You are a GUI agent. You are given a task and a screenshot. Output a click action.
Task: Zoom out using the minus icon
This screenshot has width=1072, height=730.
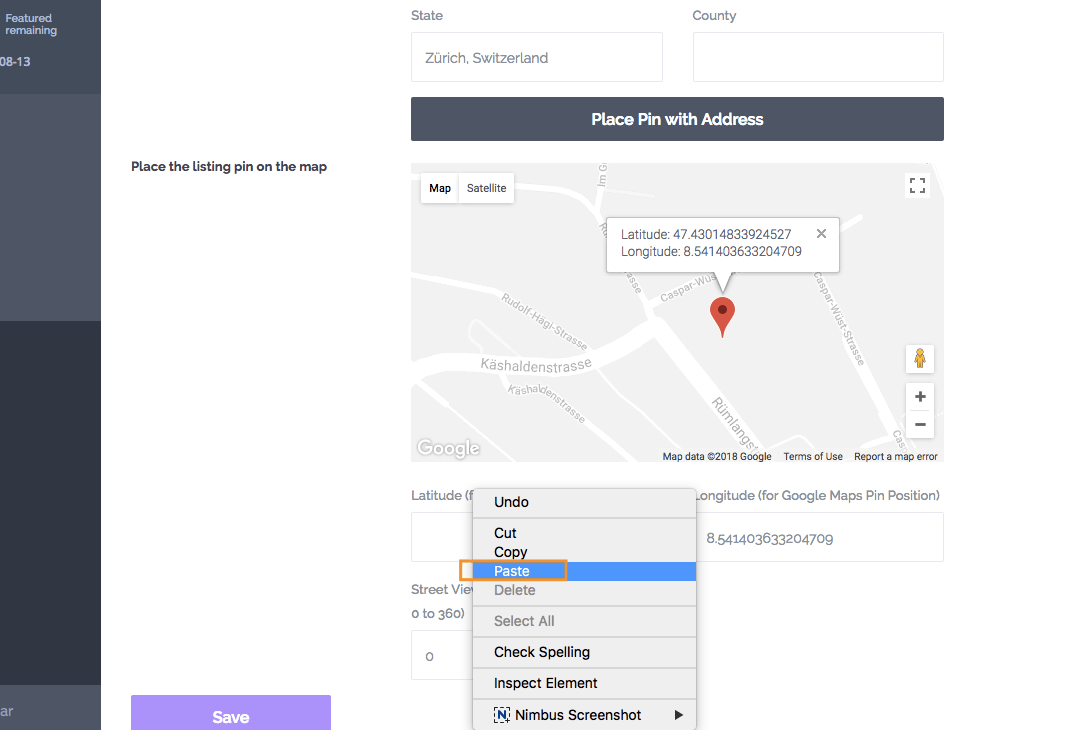coord(919,424)
